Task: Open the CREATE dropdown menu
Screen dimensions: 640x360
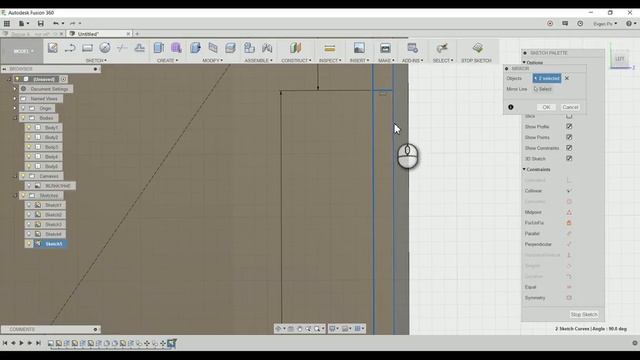Action: (167, 60)
